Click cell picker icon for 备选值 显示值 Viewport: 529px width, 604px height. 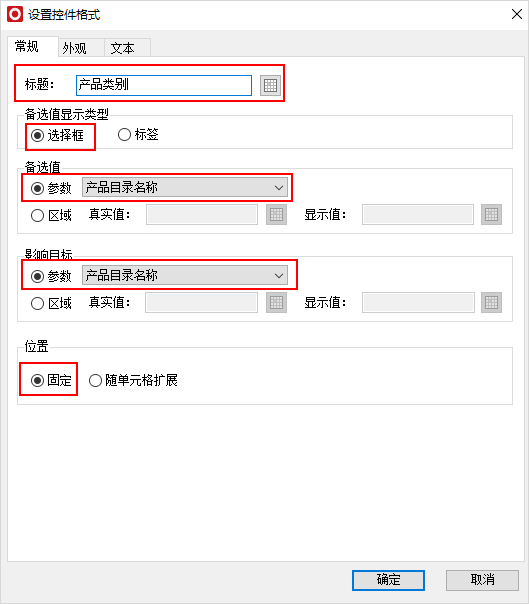[491, 215]
